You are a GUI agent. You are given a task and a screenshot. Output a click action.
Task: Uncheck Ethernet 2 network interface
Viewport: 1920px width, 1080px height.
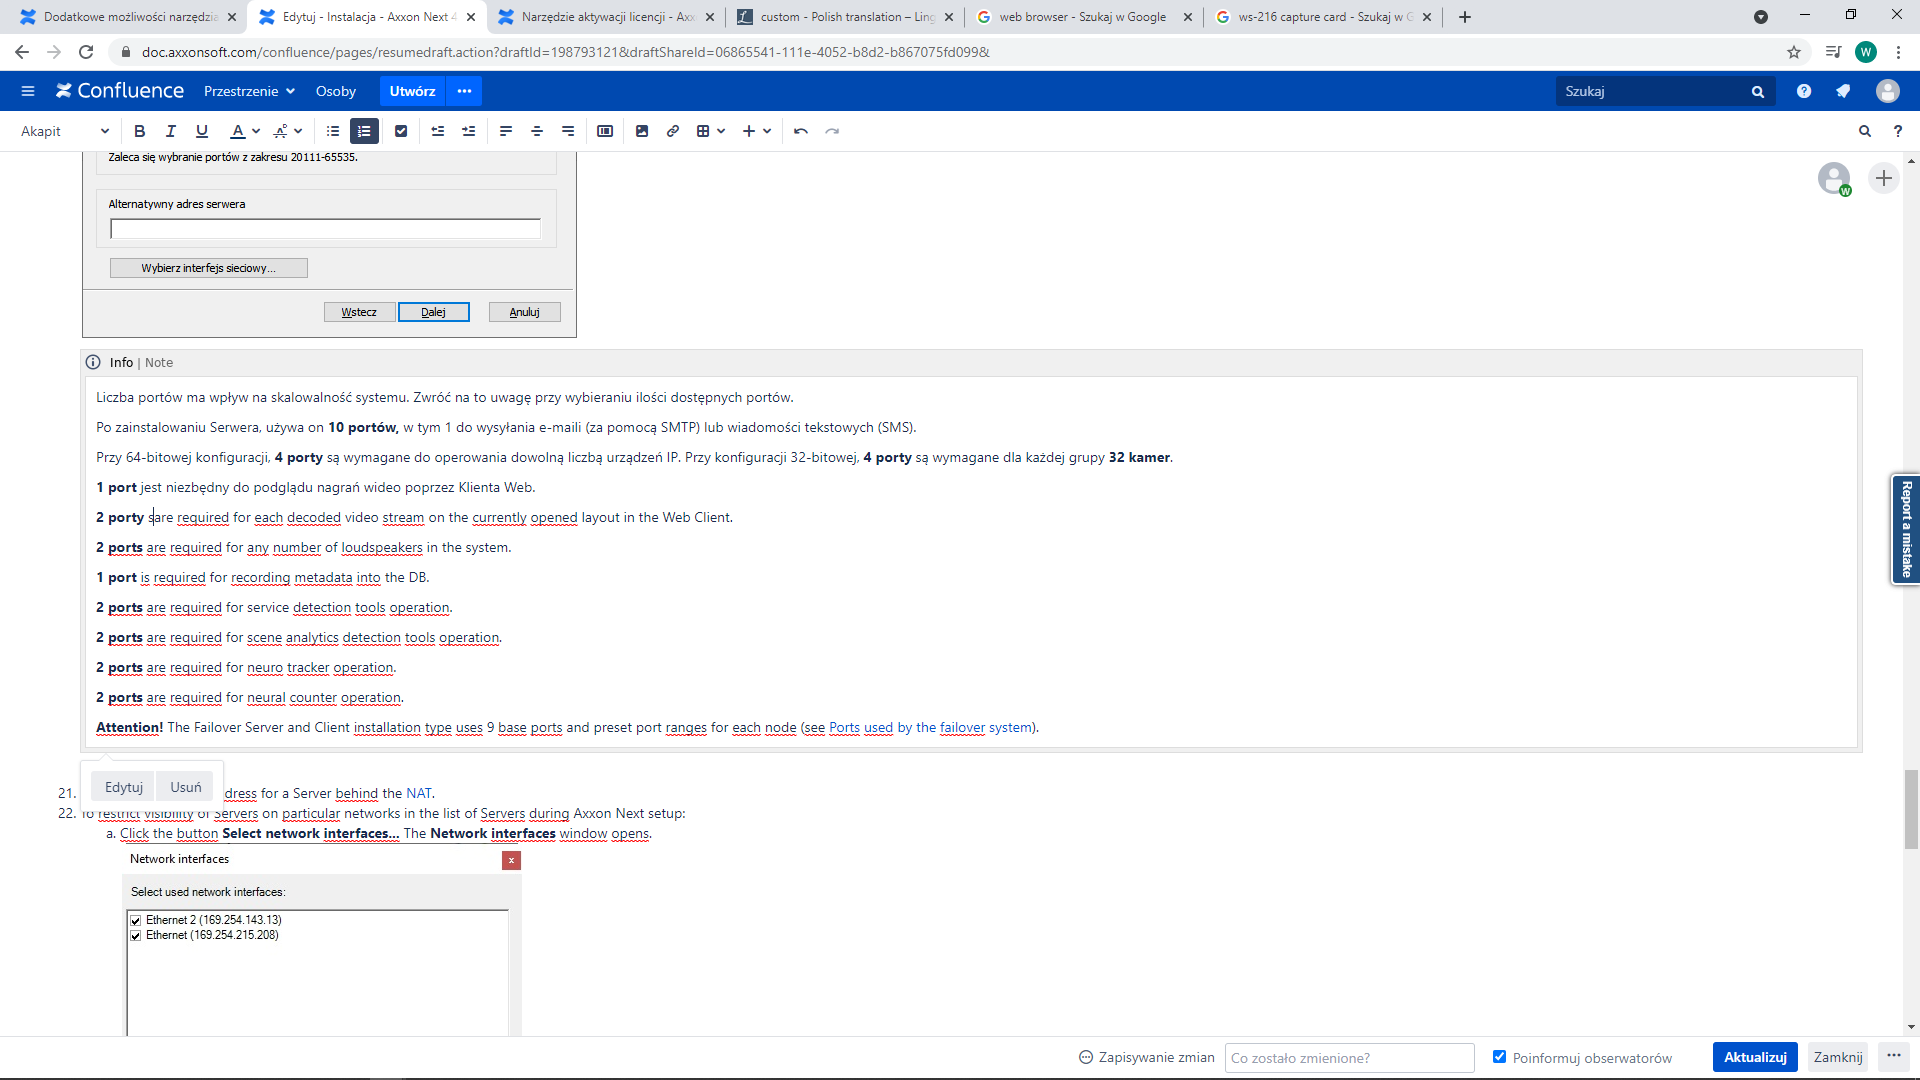[x=136, y=920]
